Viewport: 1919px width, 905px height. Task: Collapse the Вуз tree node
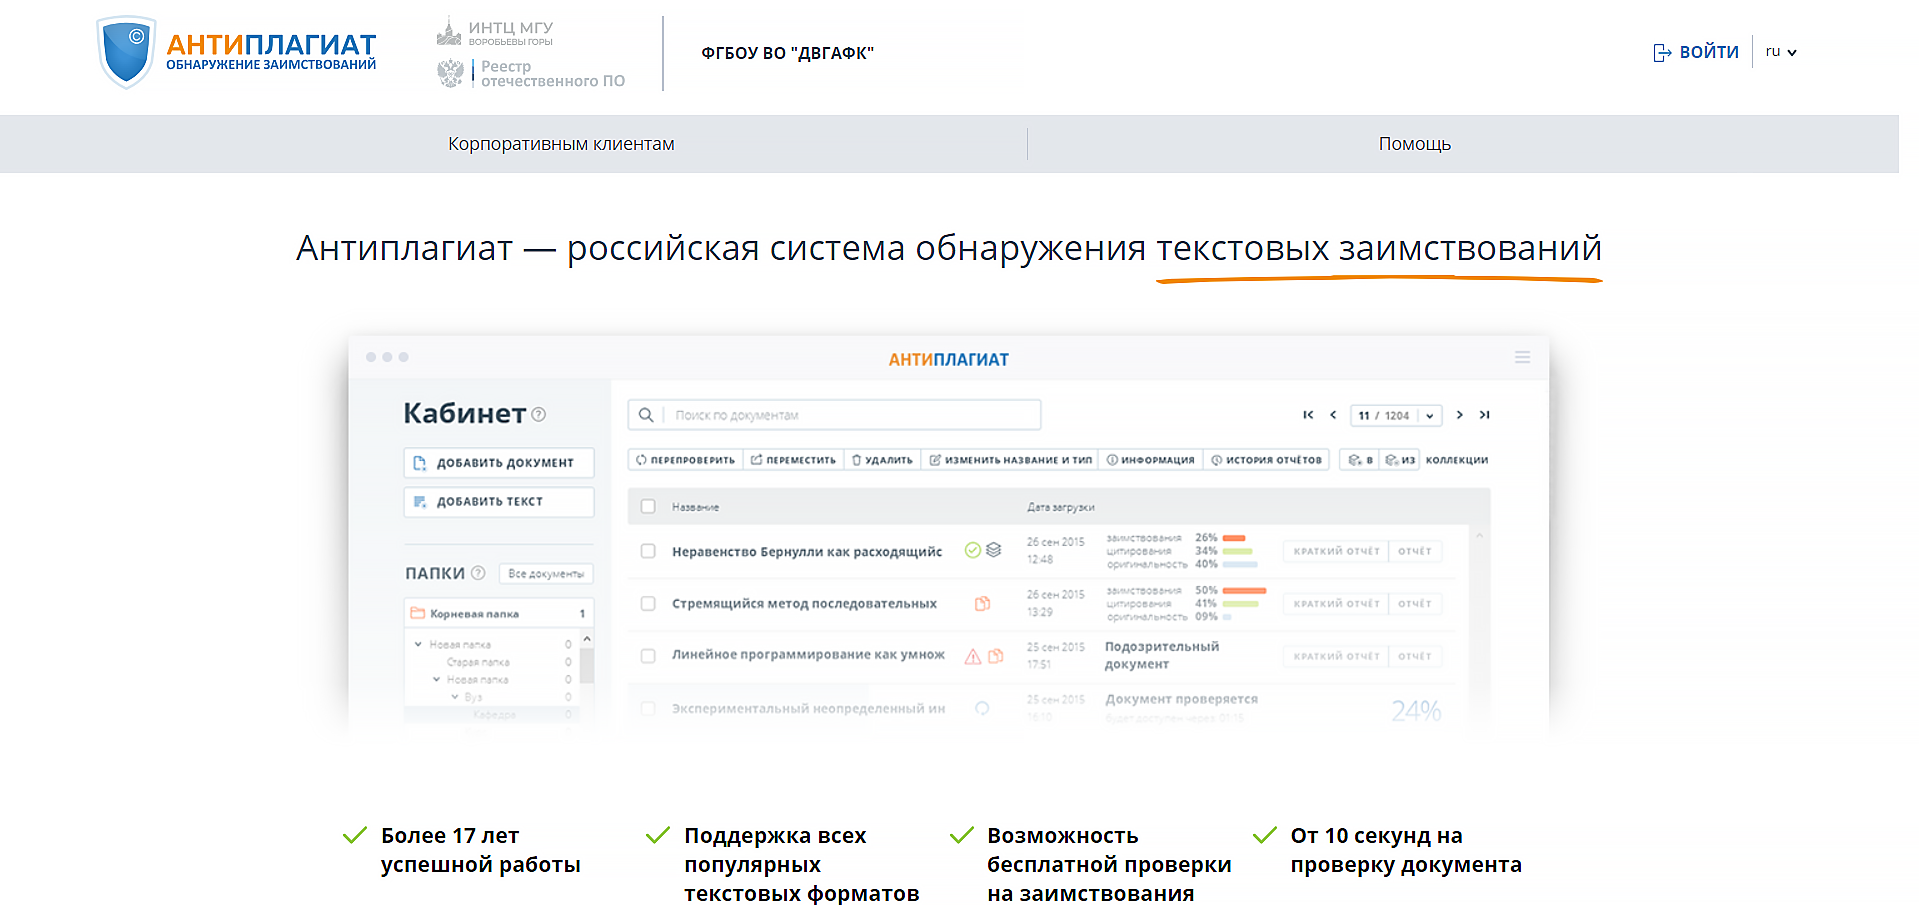[x=454, y=696]
